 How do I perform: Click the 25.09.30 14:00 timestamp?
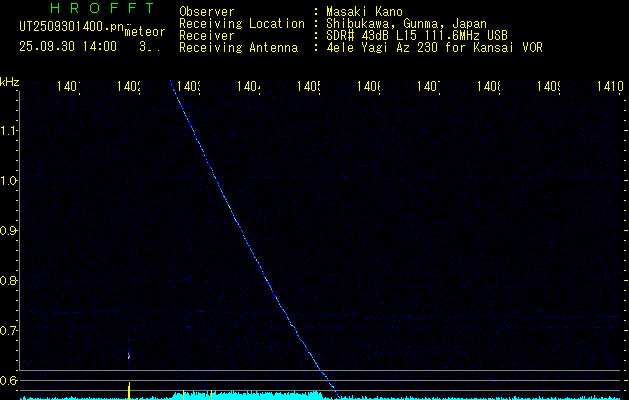(68, 46)
